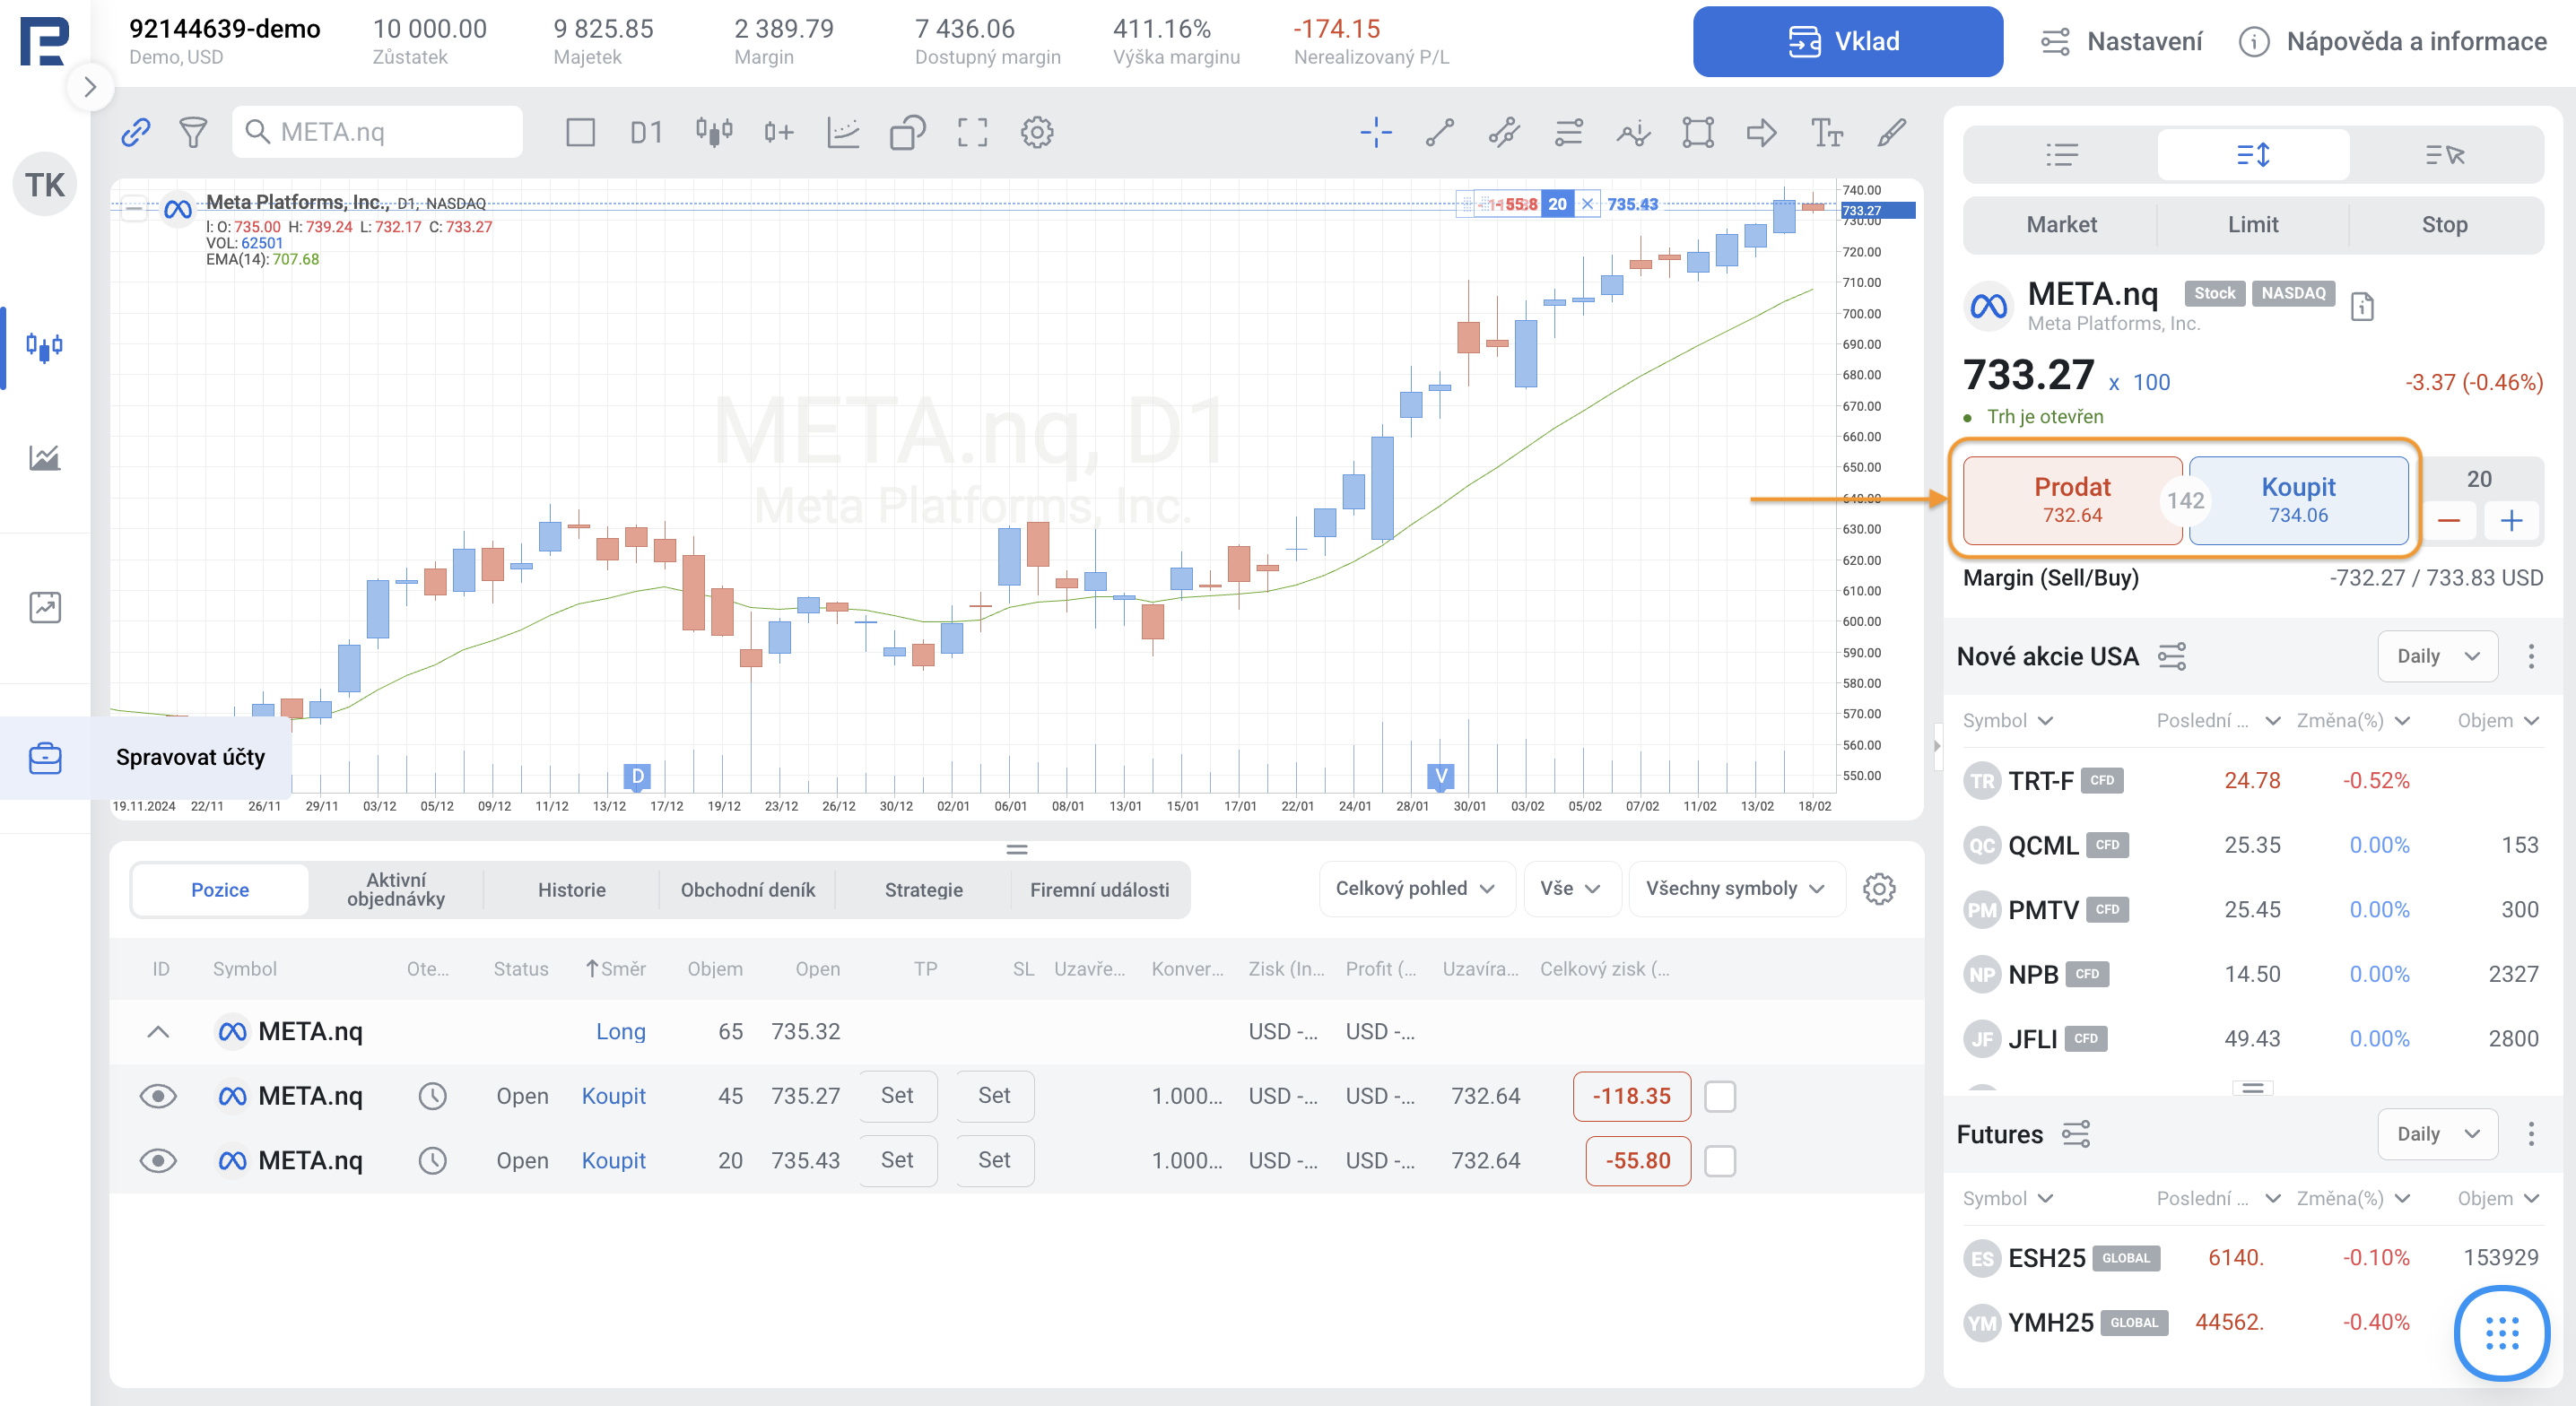
Task: Select the crosshair cursor tool
Action: coord(1375,132)
